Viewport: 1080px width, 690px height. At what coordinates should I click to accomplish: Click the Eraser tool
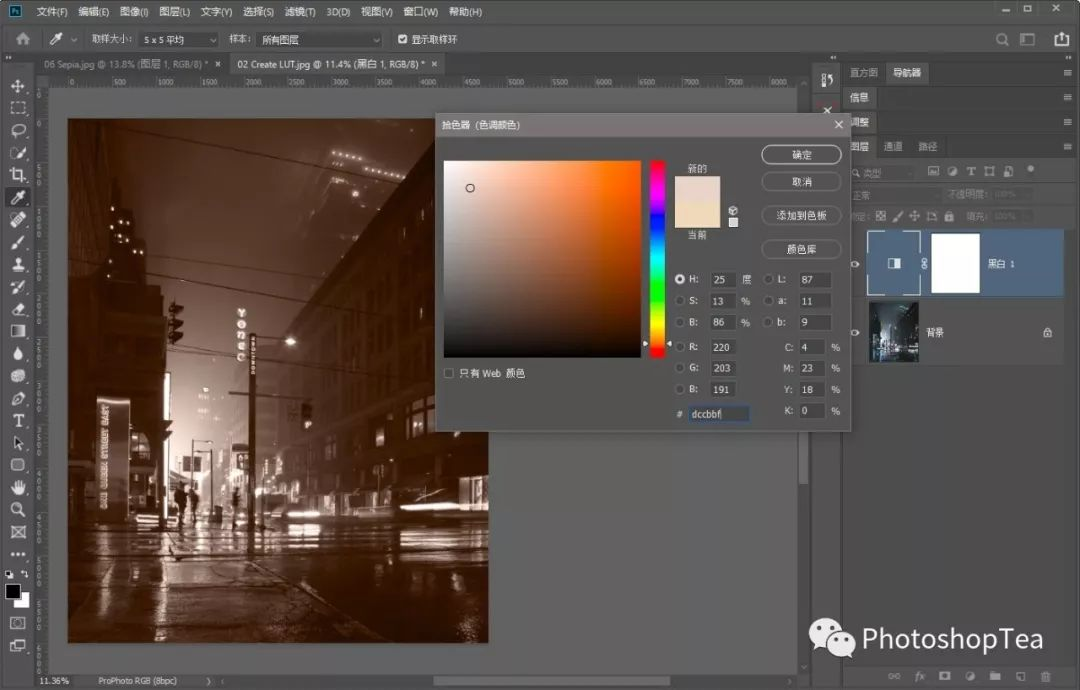18,309
